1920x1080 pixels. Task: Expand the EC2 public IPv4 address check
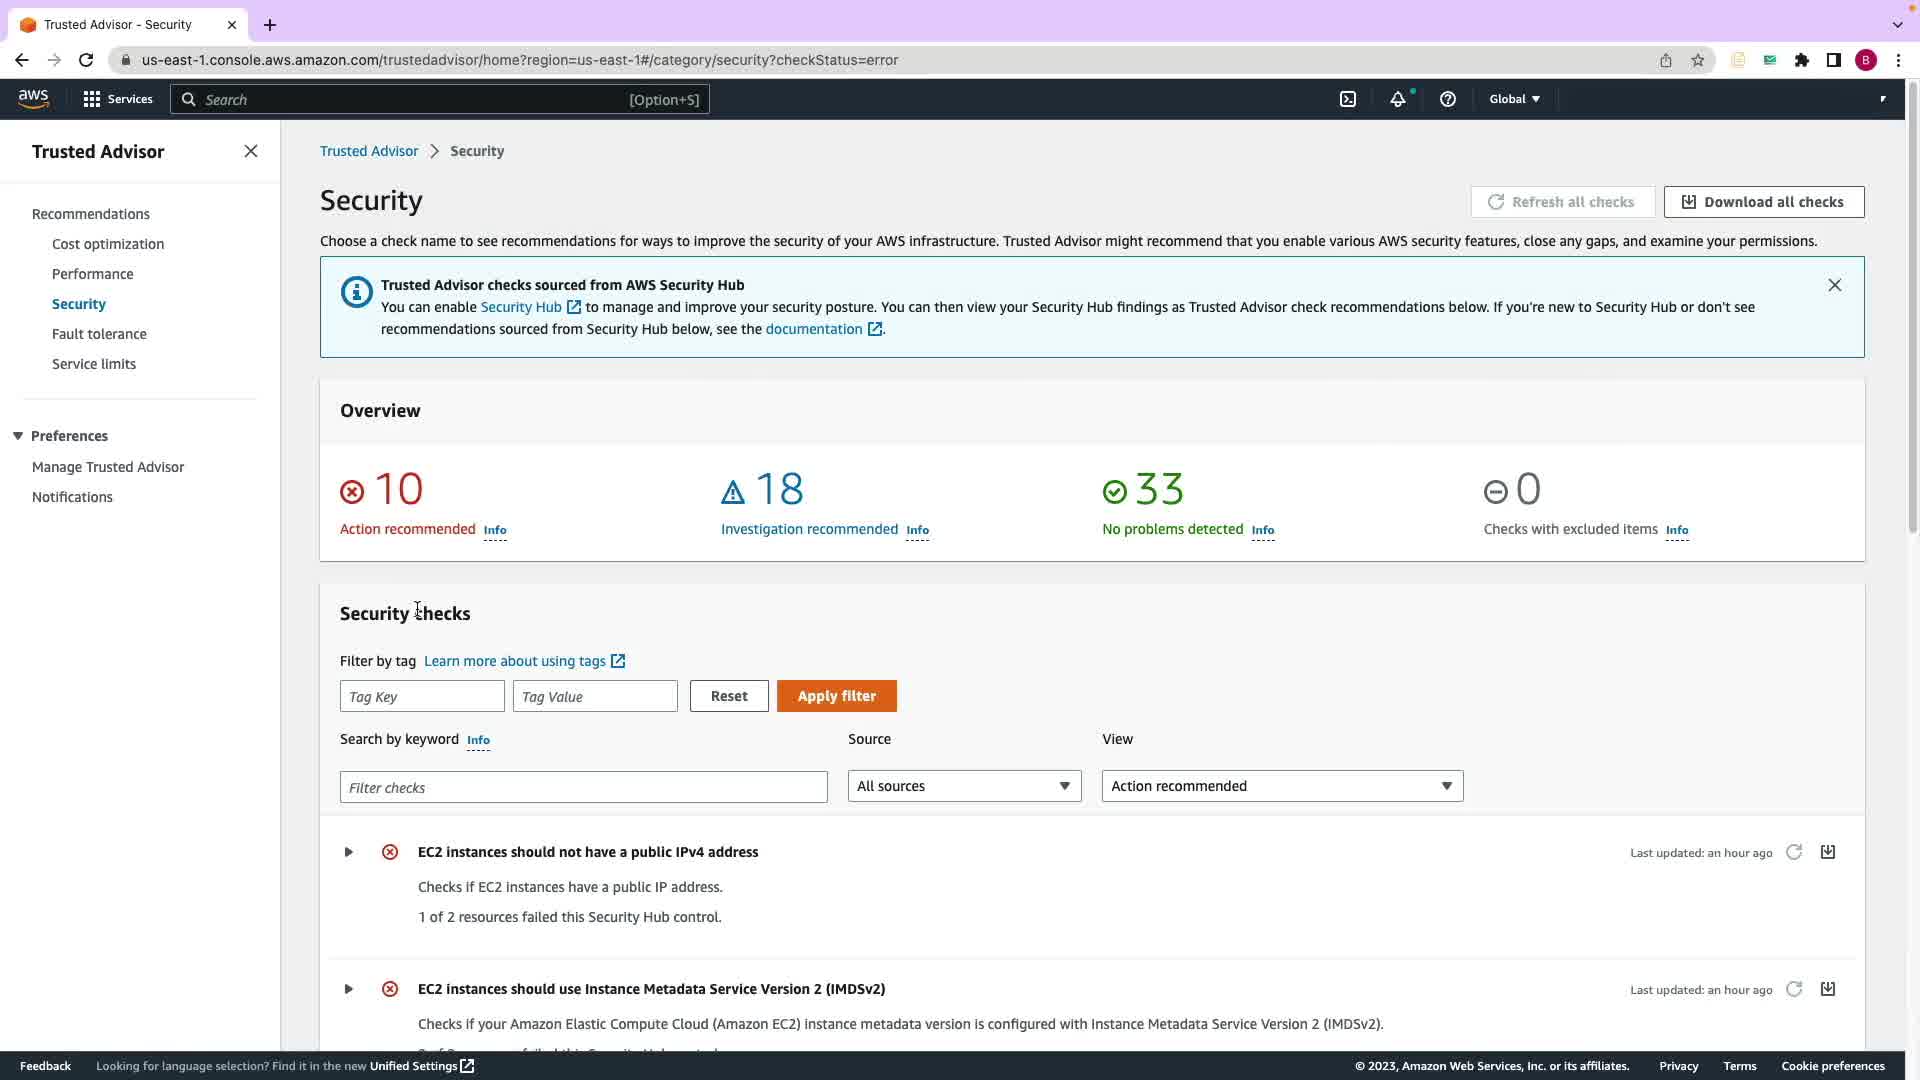tap(348, 852)
